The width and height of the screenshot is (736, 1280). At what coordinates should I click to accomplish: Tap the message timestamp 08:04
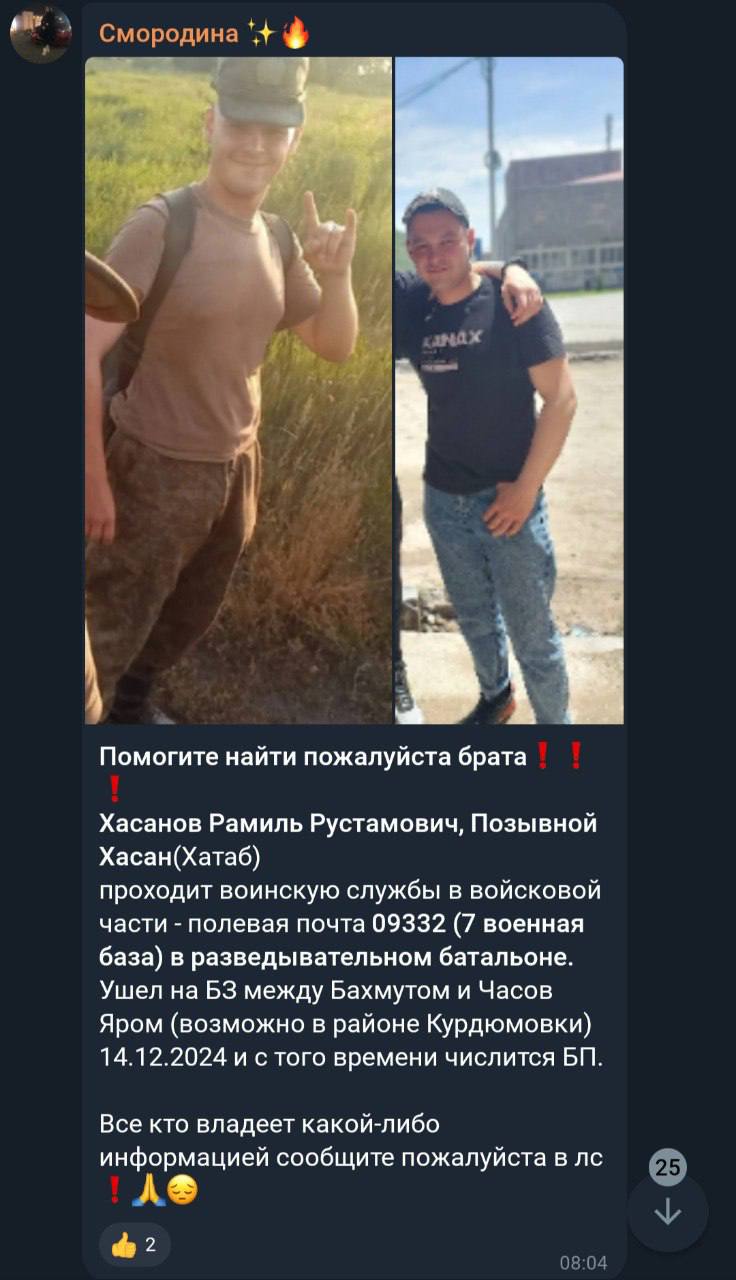[583, 1263]
